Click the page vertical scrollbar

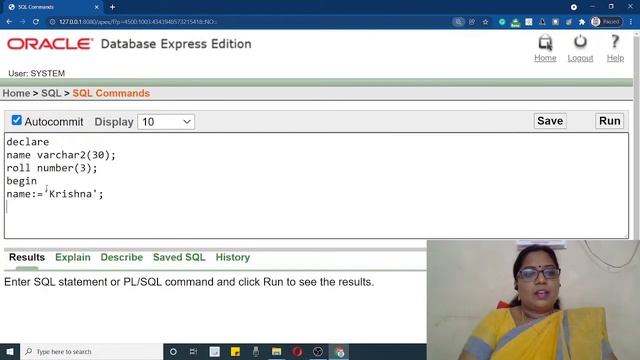coord(636,135)
